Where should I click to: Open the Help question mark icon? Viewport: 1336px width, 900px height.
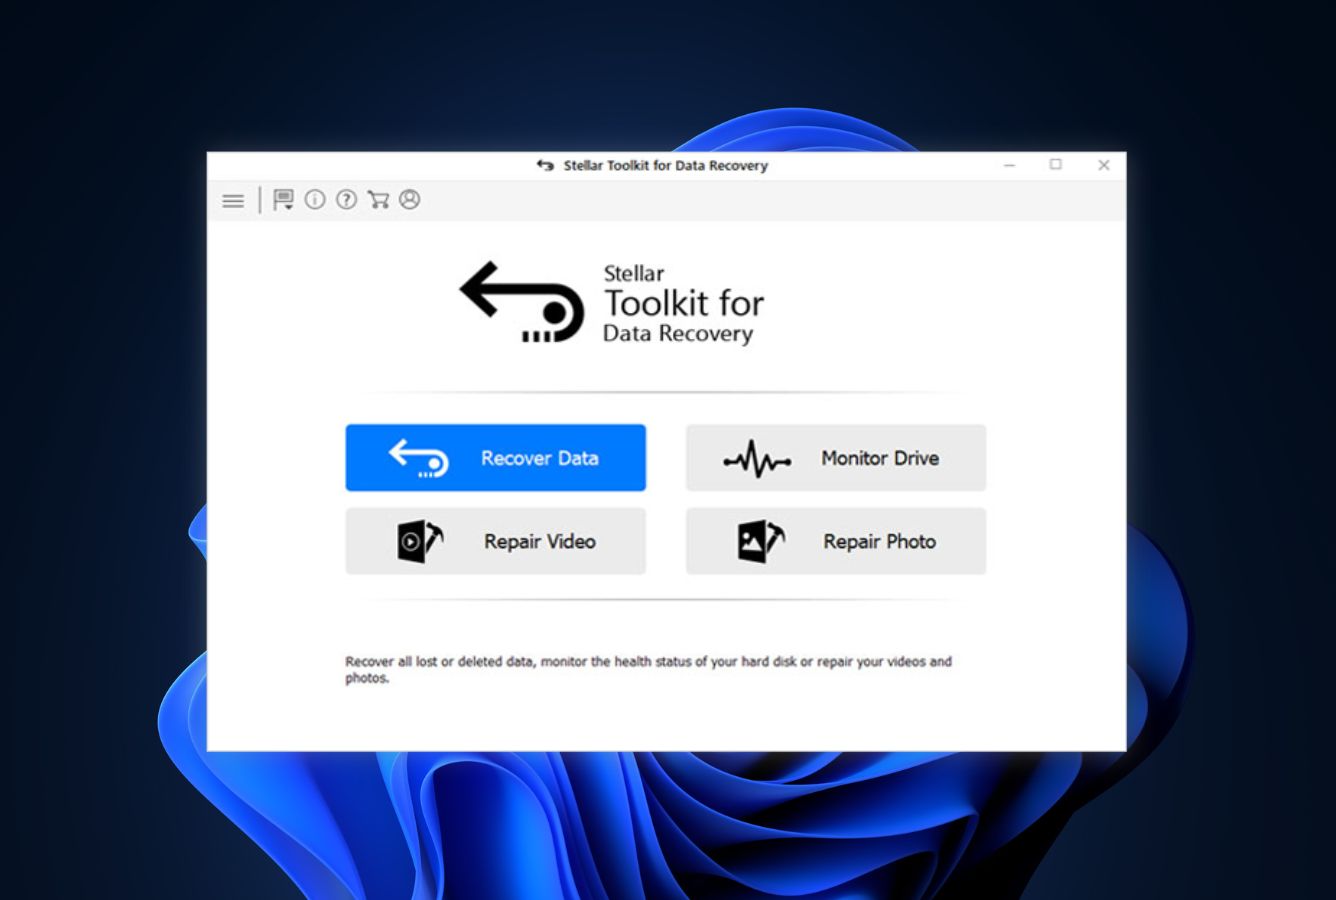pos(346,200)
